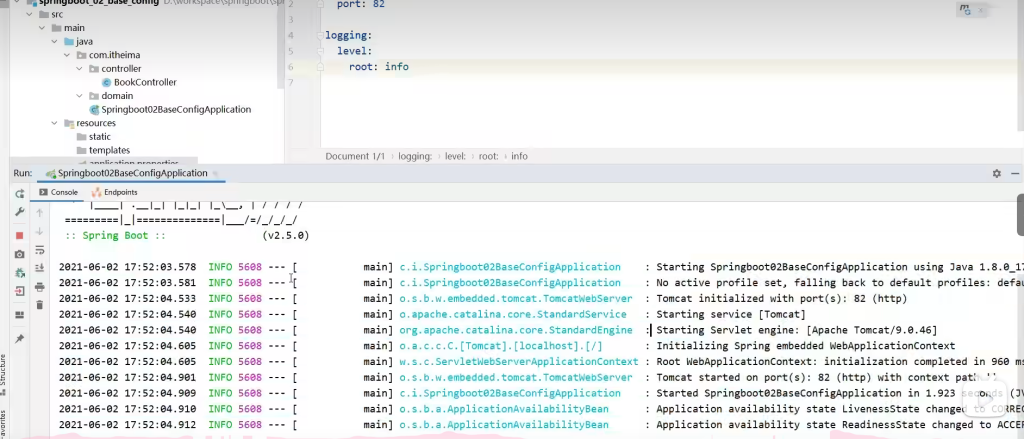Click the red Stop process button
This screenshot has height=439, width=1024.
click(x=19, y=235)
